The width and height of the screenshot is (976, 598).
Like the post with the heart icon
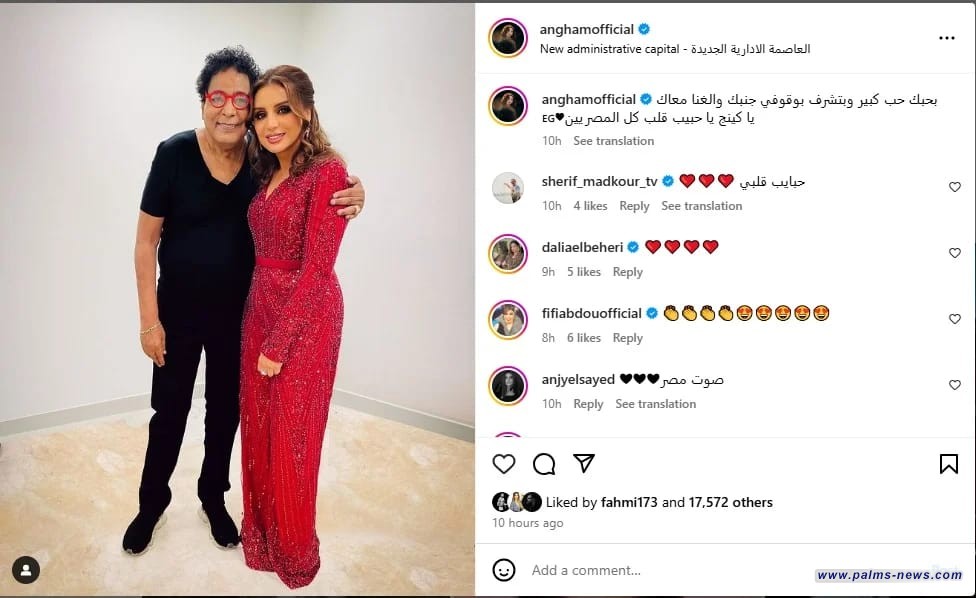(x=504, y=464)
